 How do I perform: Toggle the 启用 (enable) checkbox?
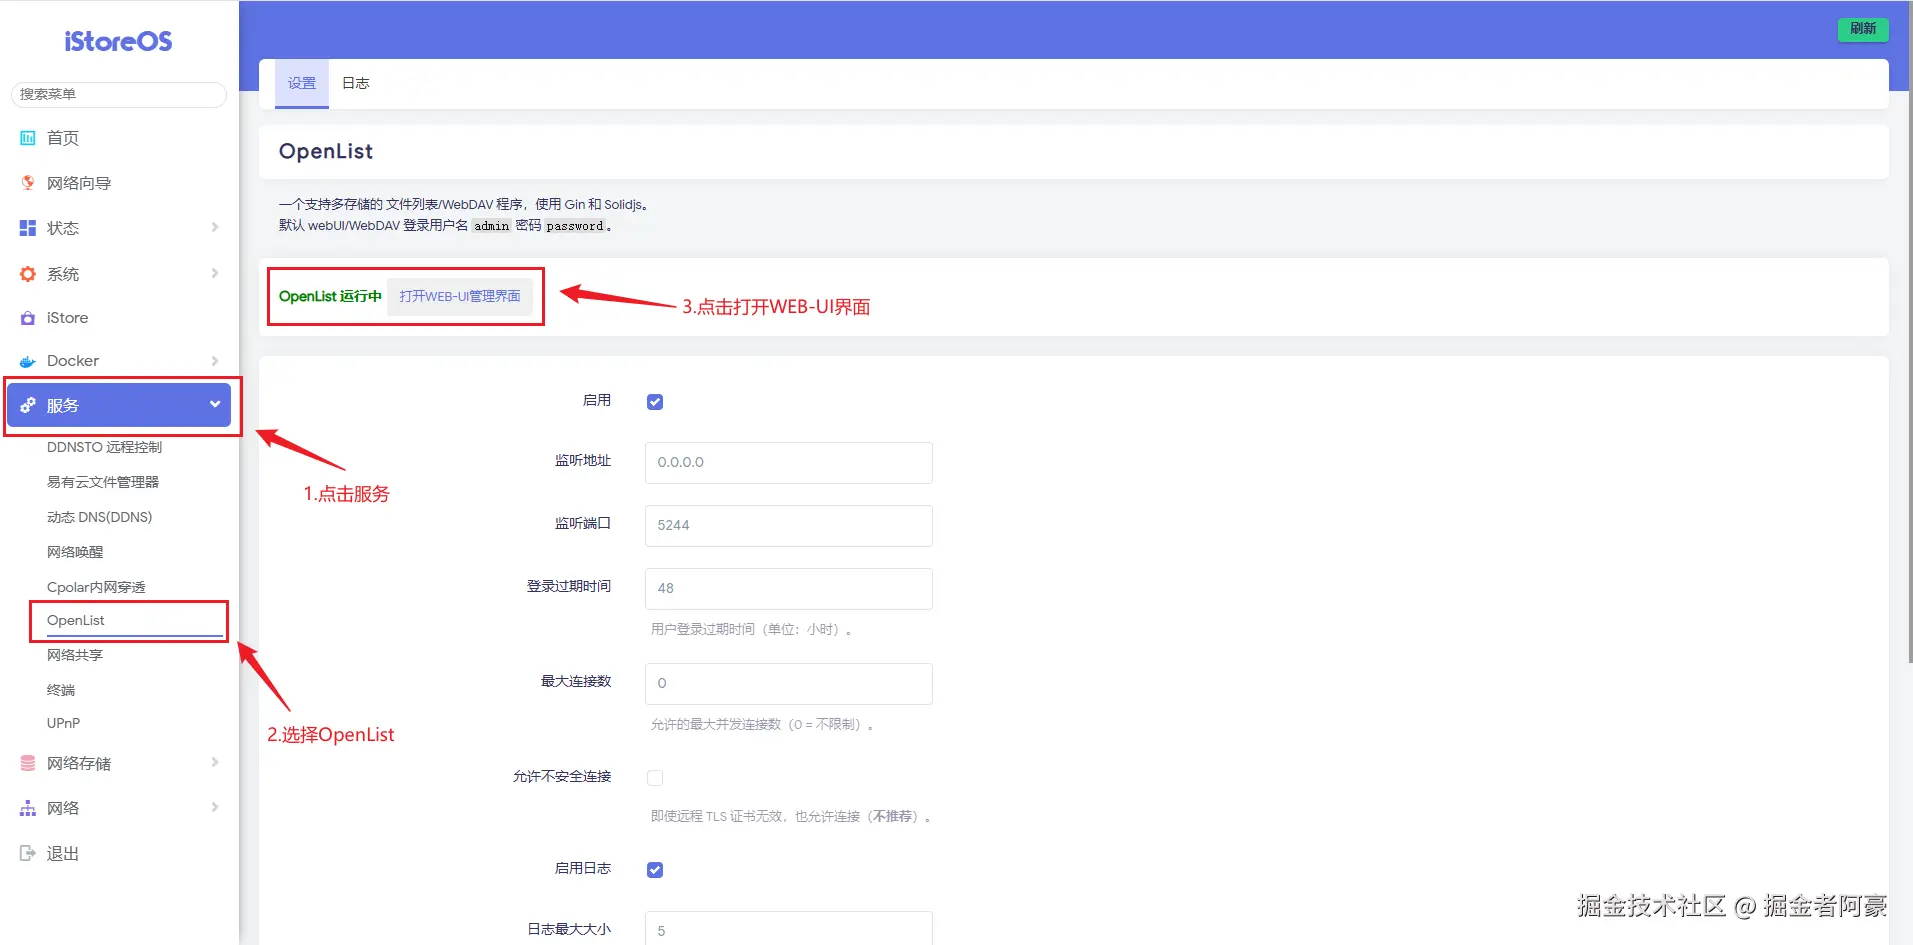click(655, 402)
